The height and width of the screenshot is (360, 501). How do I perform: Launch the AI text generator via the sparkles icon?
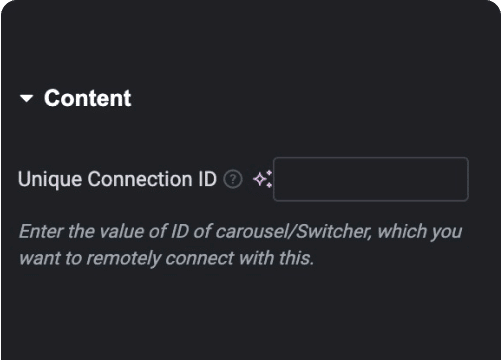(x=262, y=179)
